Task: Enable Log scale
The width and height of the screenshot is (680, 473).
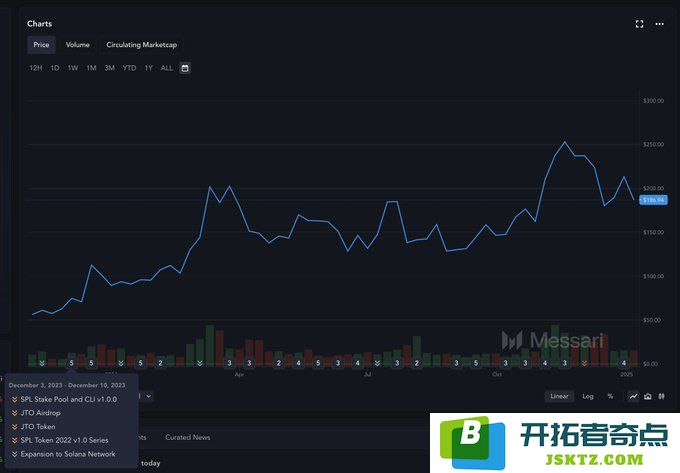Action: click(x=588, y=396)
